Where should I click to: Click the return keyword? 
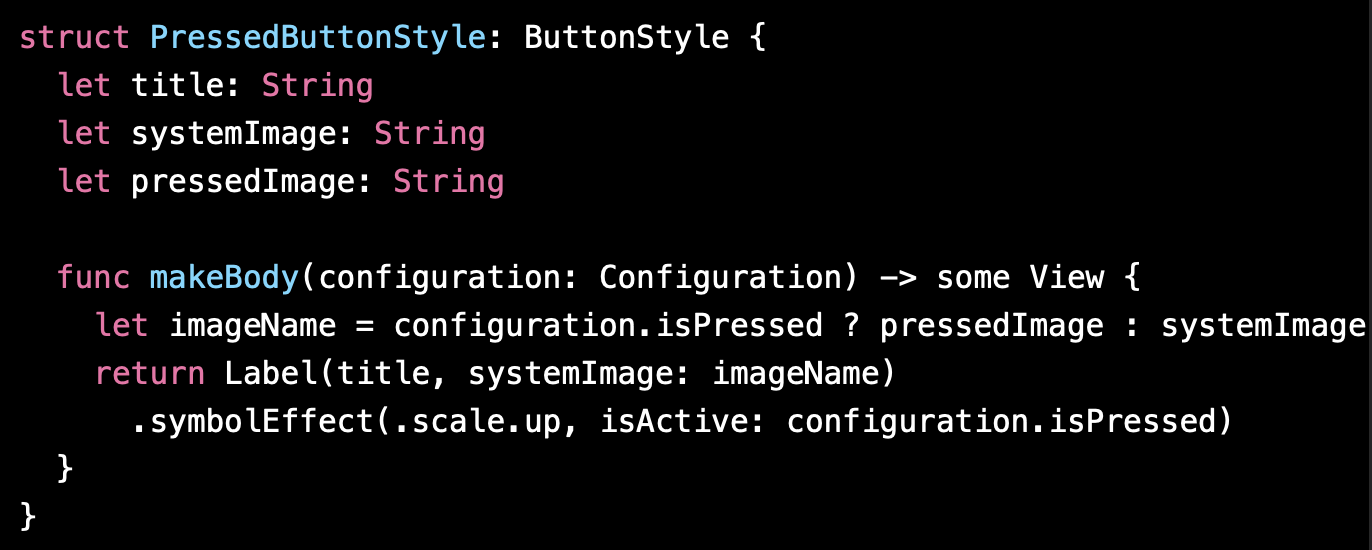pyautogui.click(x=150, y=373)
